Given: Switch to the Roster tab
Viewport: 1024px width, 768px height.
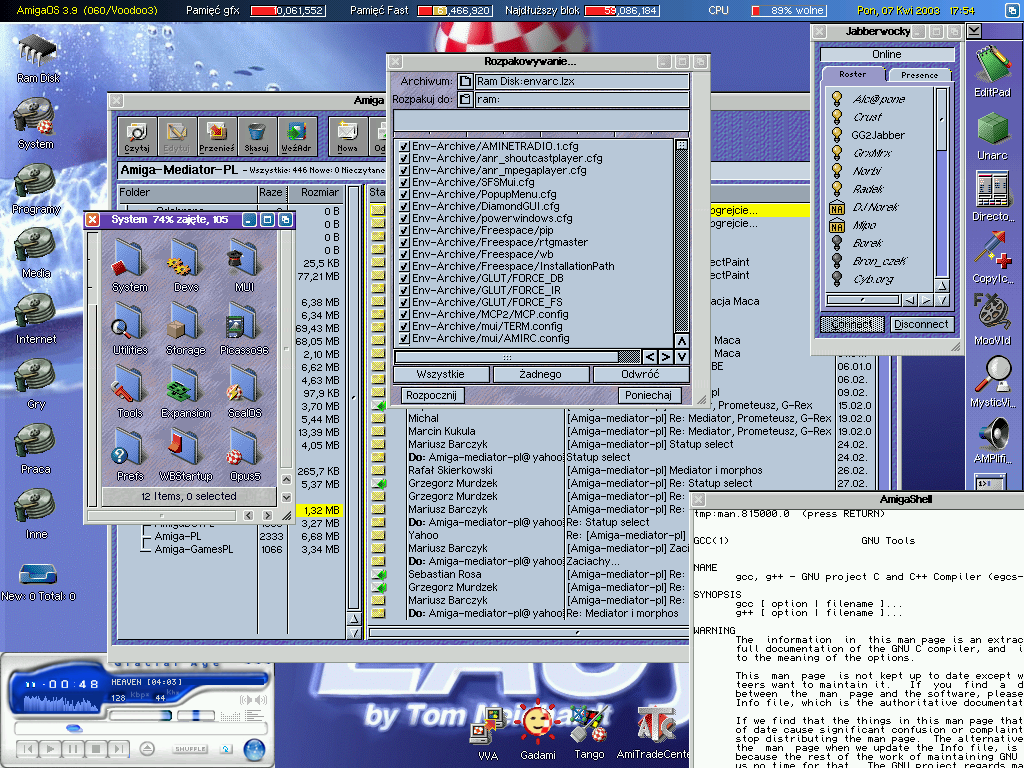Looking at the screenshot, I should coord(852,74).
